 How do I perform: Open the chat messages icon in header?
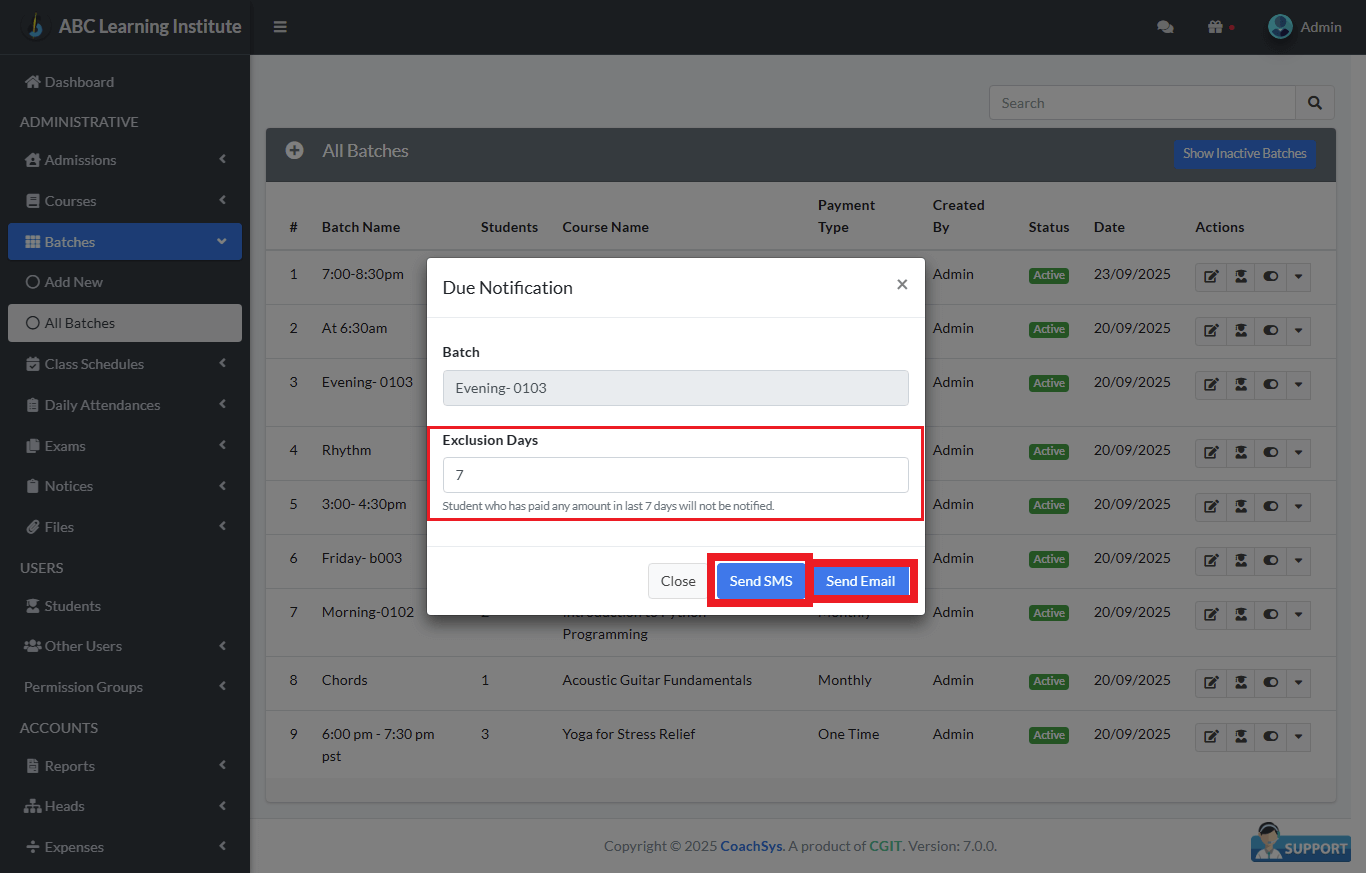tap(1165, 28)
